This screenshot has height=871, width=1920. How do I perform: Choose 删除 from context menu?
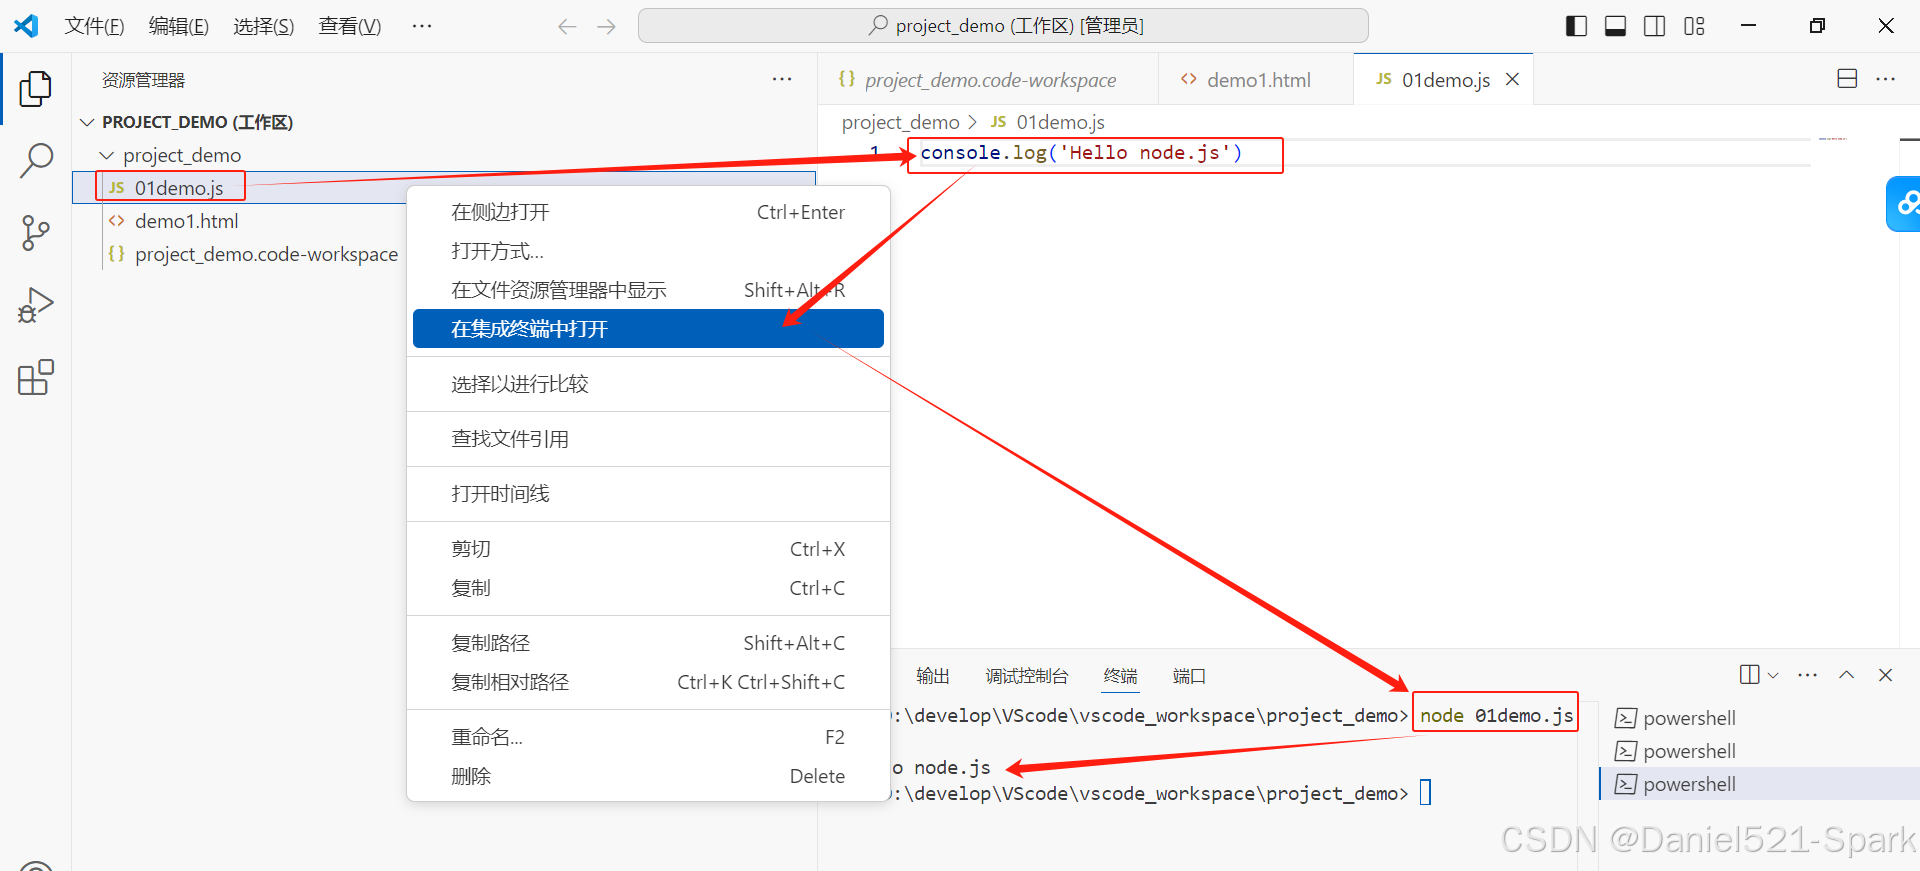(648, 776)
